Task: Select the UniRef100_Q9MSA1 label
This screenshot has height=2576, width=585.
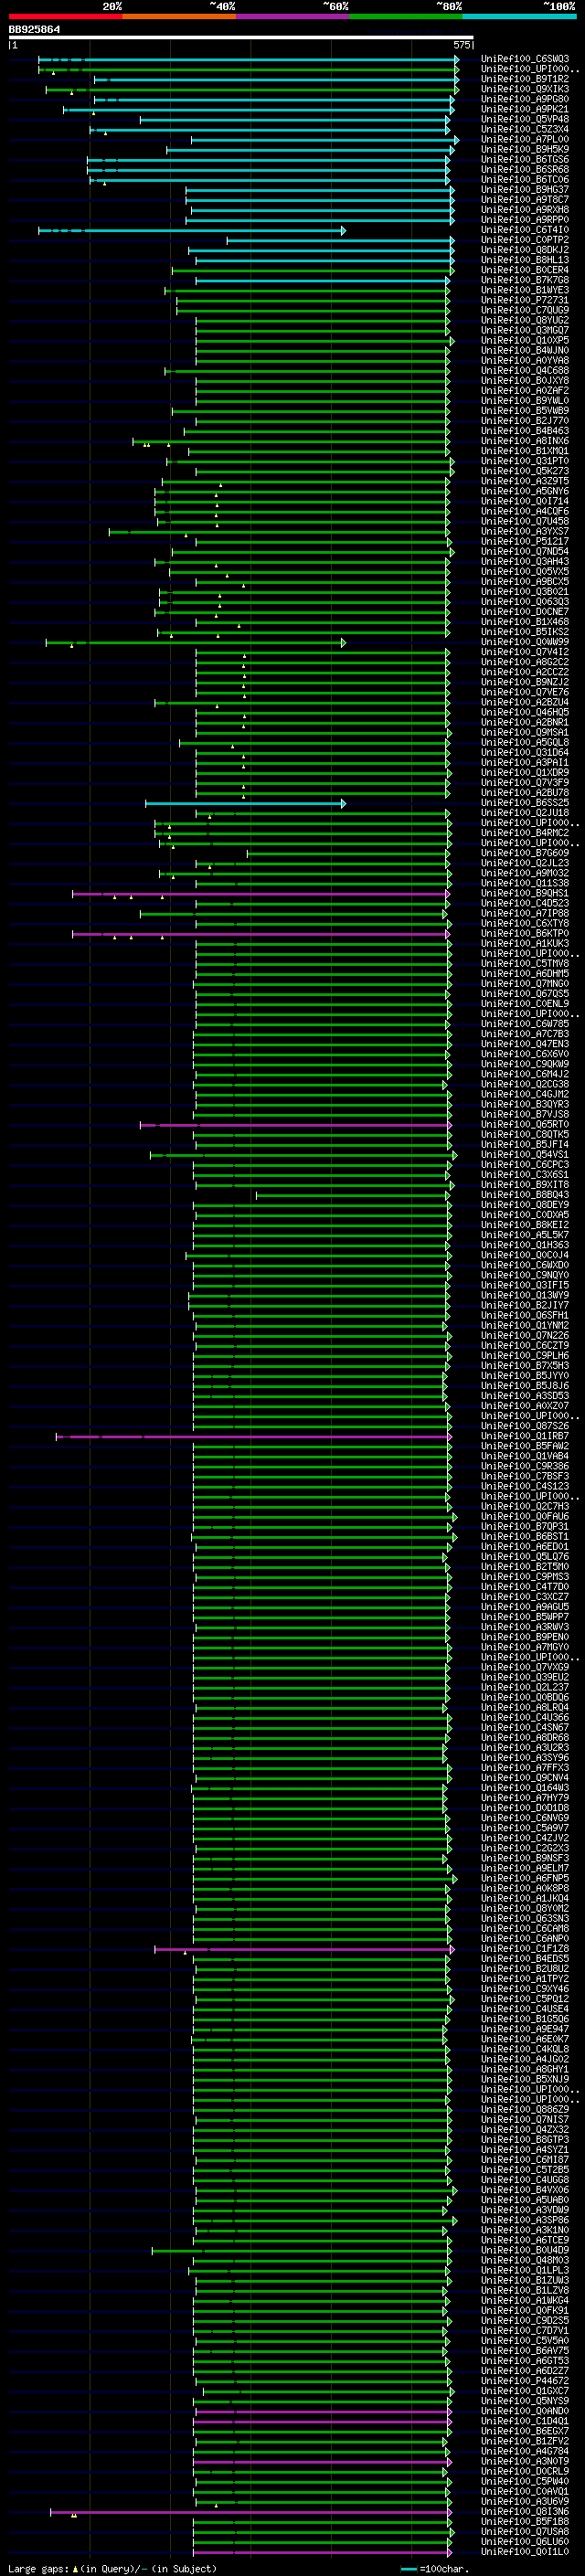Action: [x=525, y=732]
